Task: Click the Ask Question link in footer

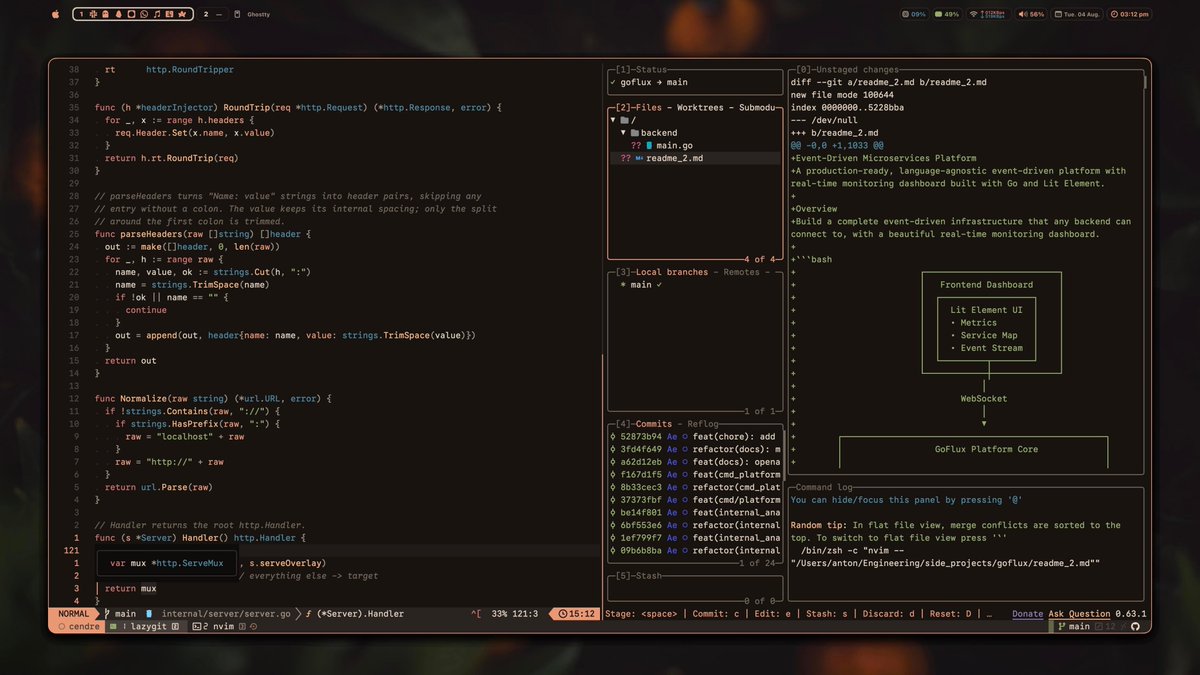Action: point(1079,614)
